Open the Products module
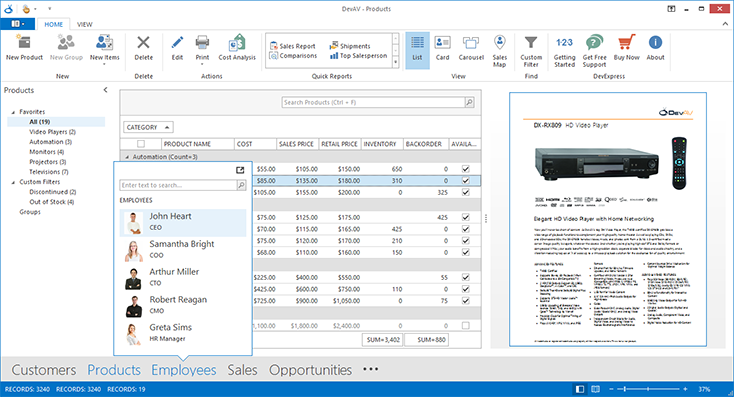This screenshot has width=734, height=397. 114,370
